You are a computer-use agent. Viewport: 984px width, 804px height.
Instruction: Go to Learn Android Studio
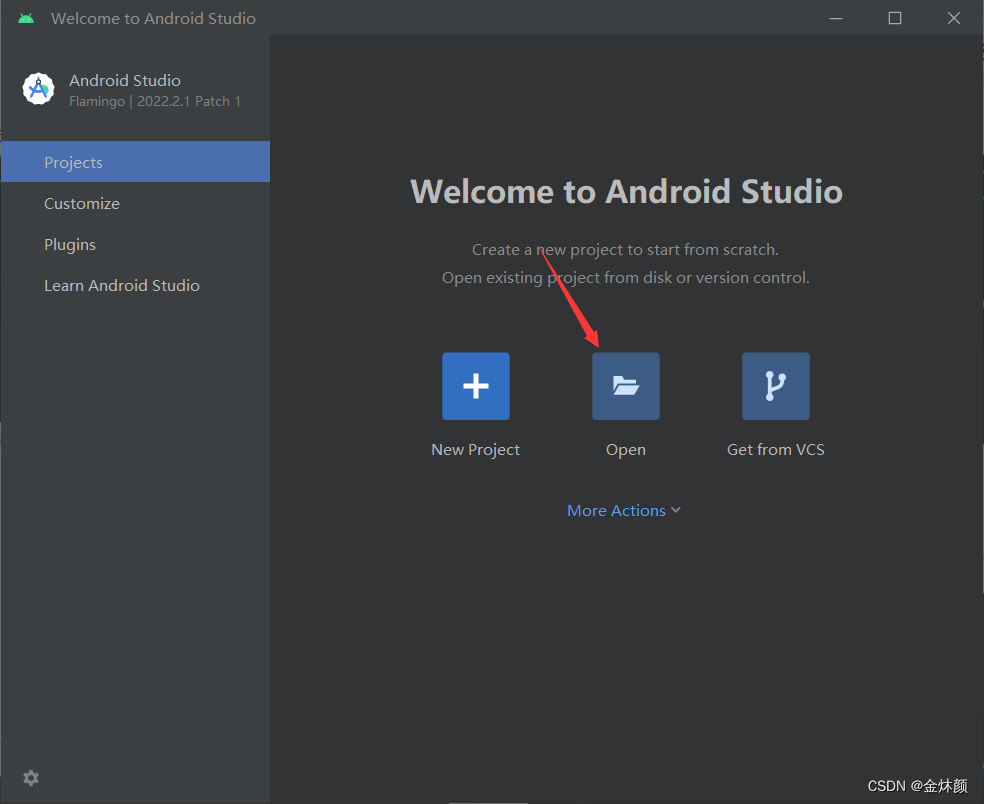[136, 285]
